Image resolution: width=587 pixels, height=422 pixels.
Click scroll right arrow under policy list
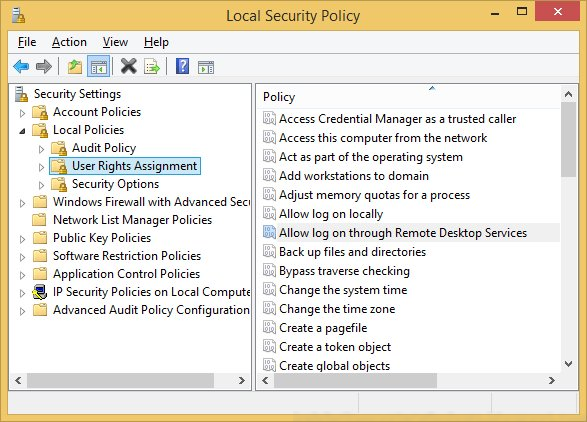tap(551, 381)
